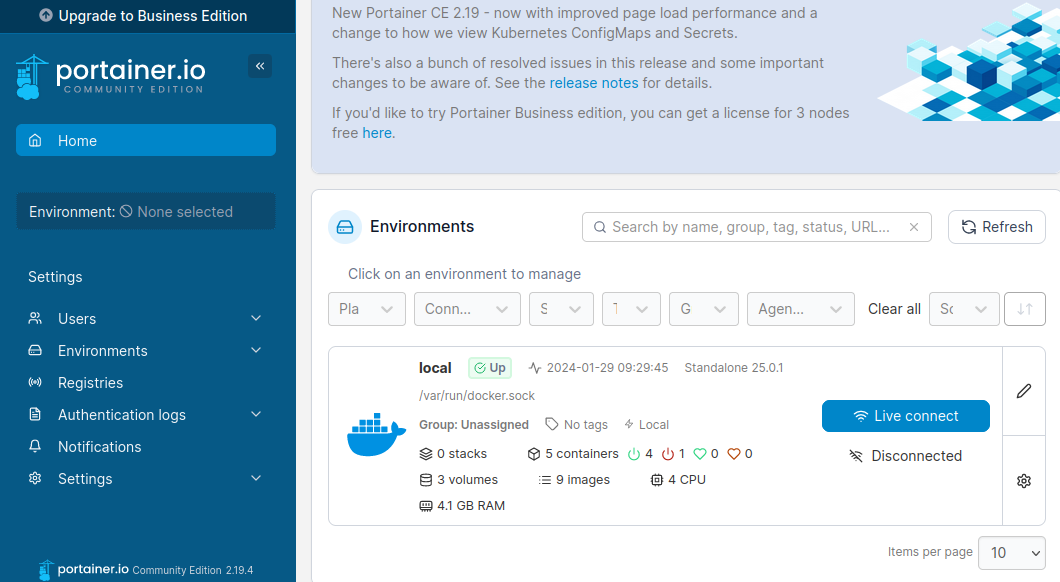Expand the Settings menu chevron
Screen dimensions: 1060x582
tap(256, 478)
